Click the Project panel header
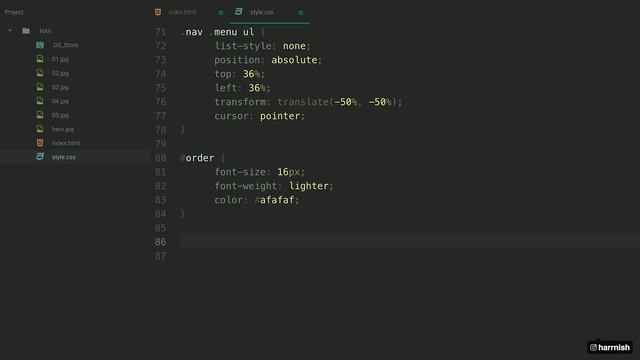 [14, 12]
